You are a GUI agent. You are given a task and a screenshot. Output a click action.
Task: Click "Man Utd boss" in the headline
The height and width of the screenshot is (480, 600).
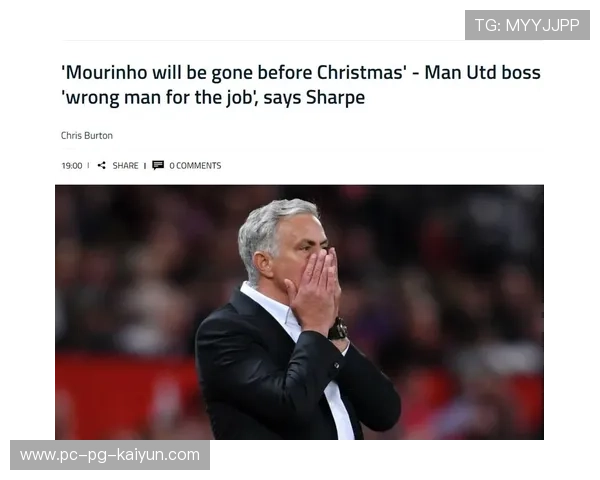(x=483, y=72)
